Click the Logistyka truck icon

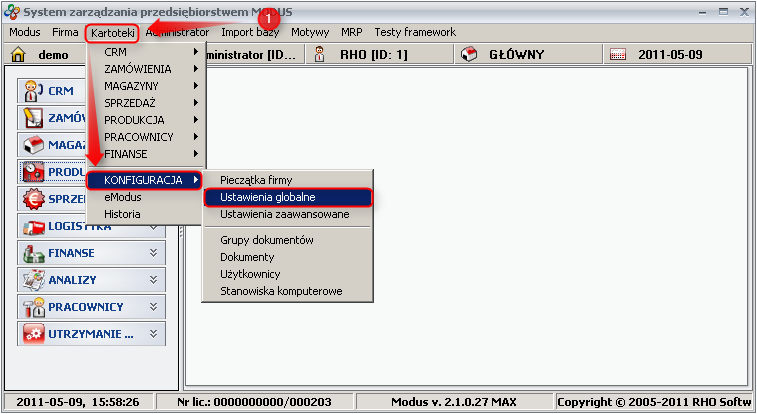[34, 228]
